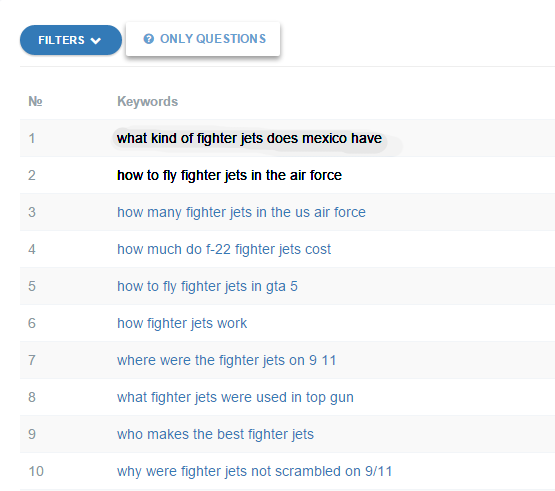
Task: Open the Filters dropdown button
Action: [71, 40]
